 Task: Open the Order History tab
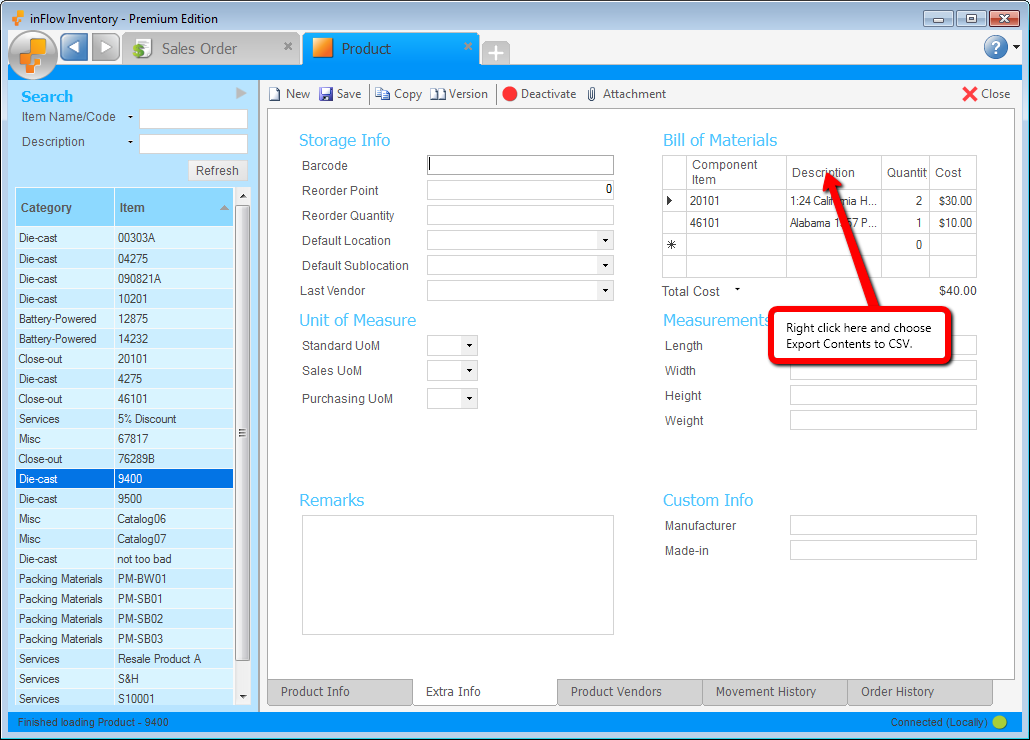(x=920, y=692)
